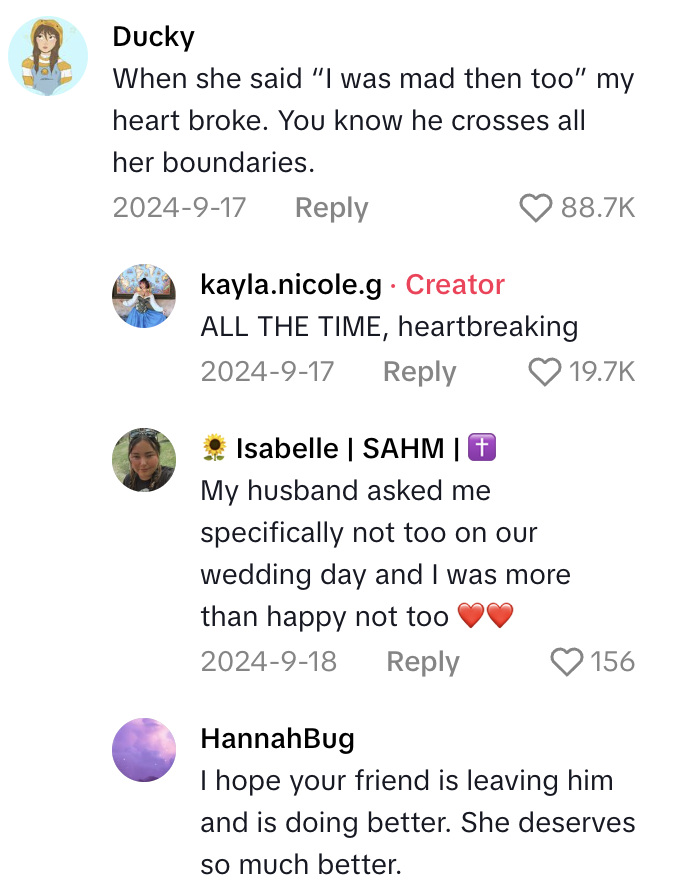674x886 pixels.
Task: Open the kayla.nicole.g username link
Action: (x=291, y=285)
